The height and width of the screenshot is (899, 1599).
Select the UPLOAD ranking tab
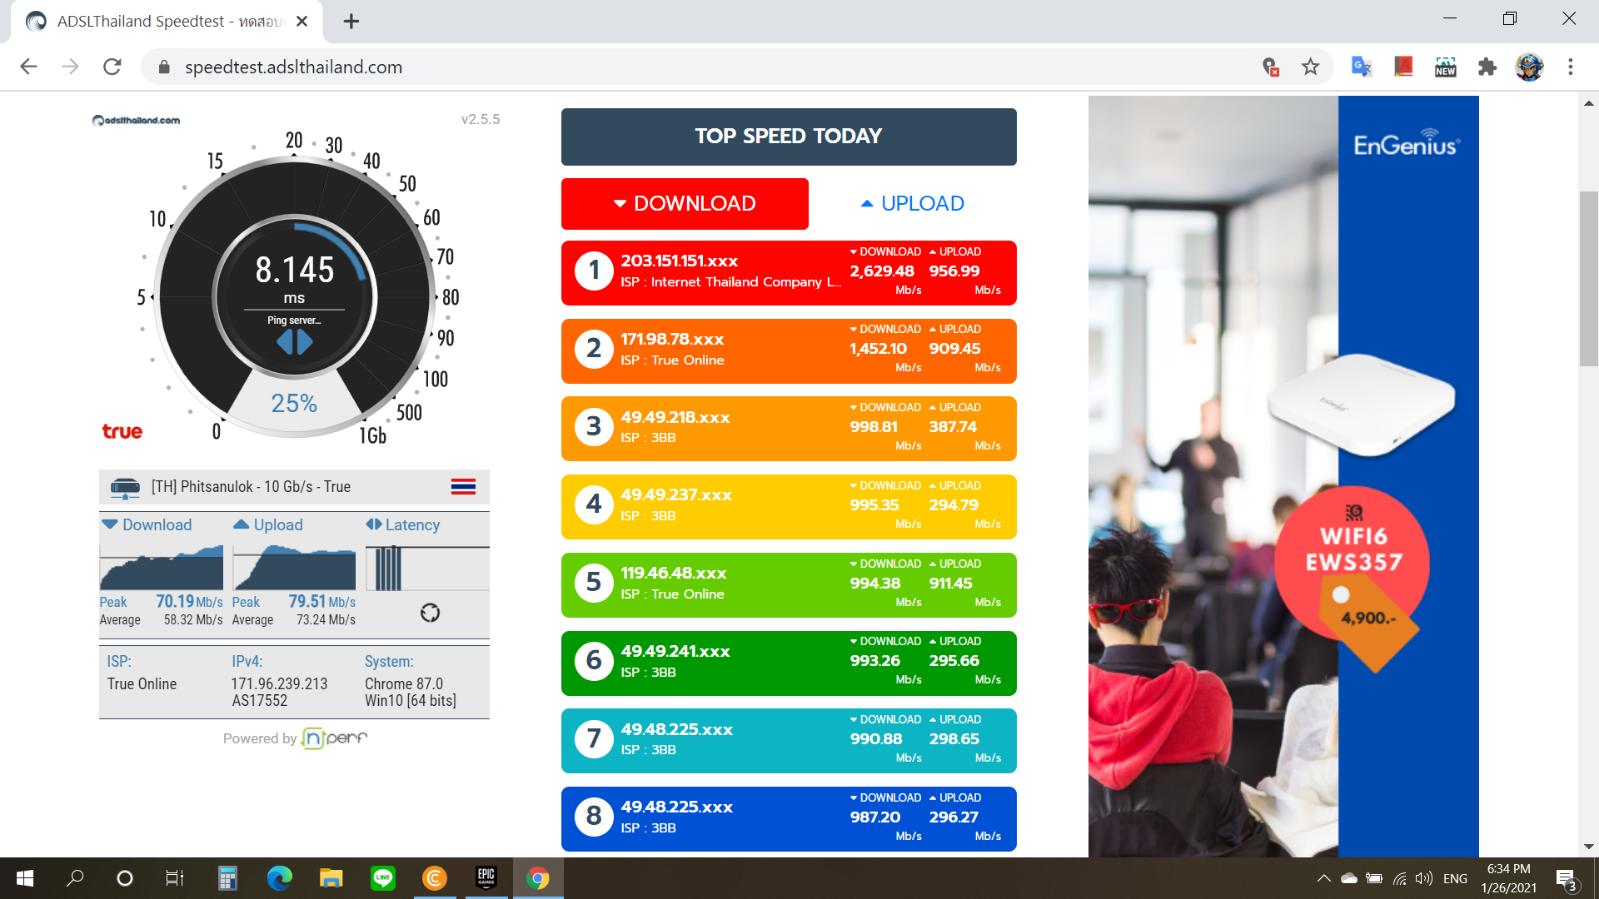tap(913, 204)
